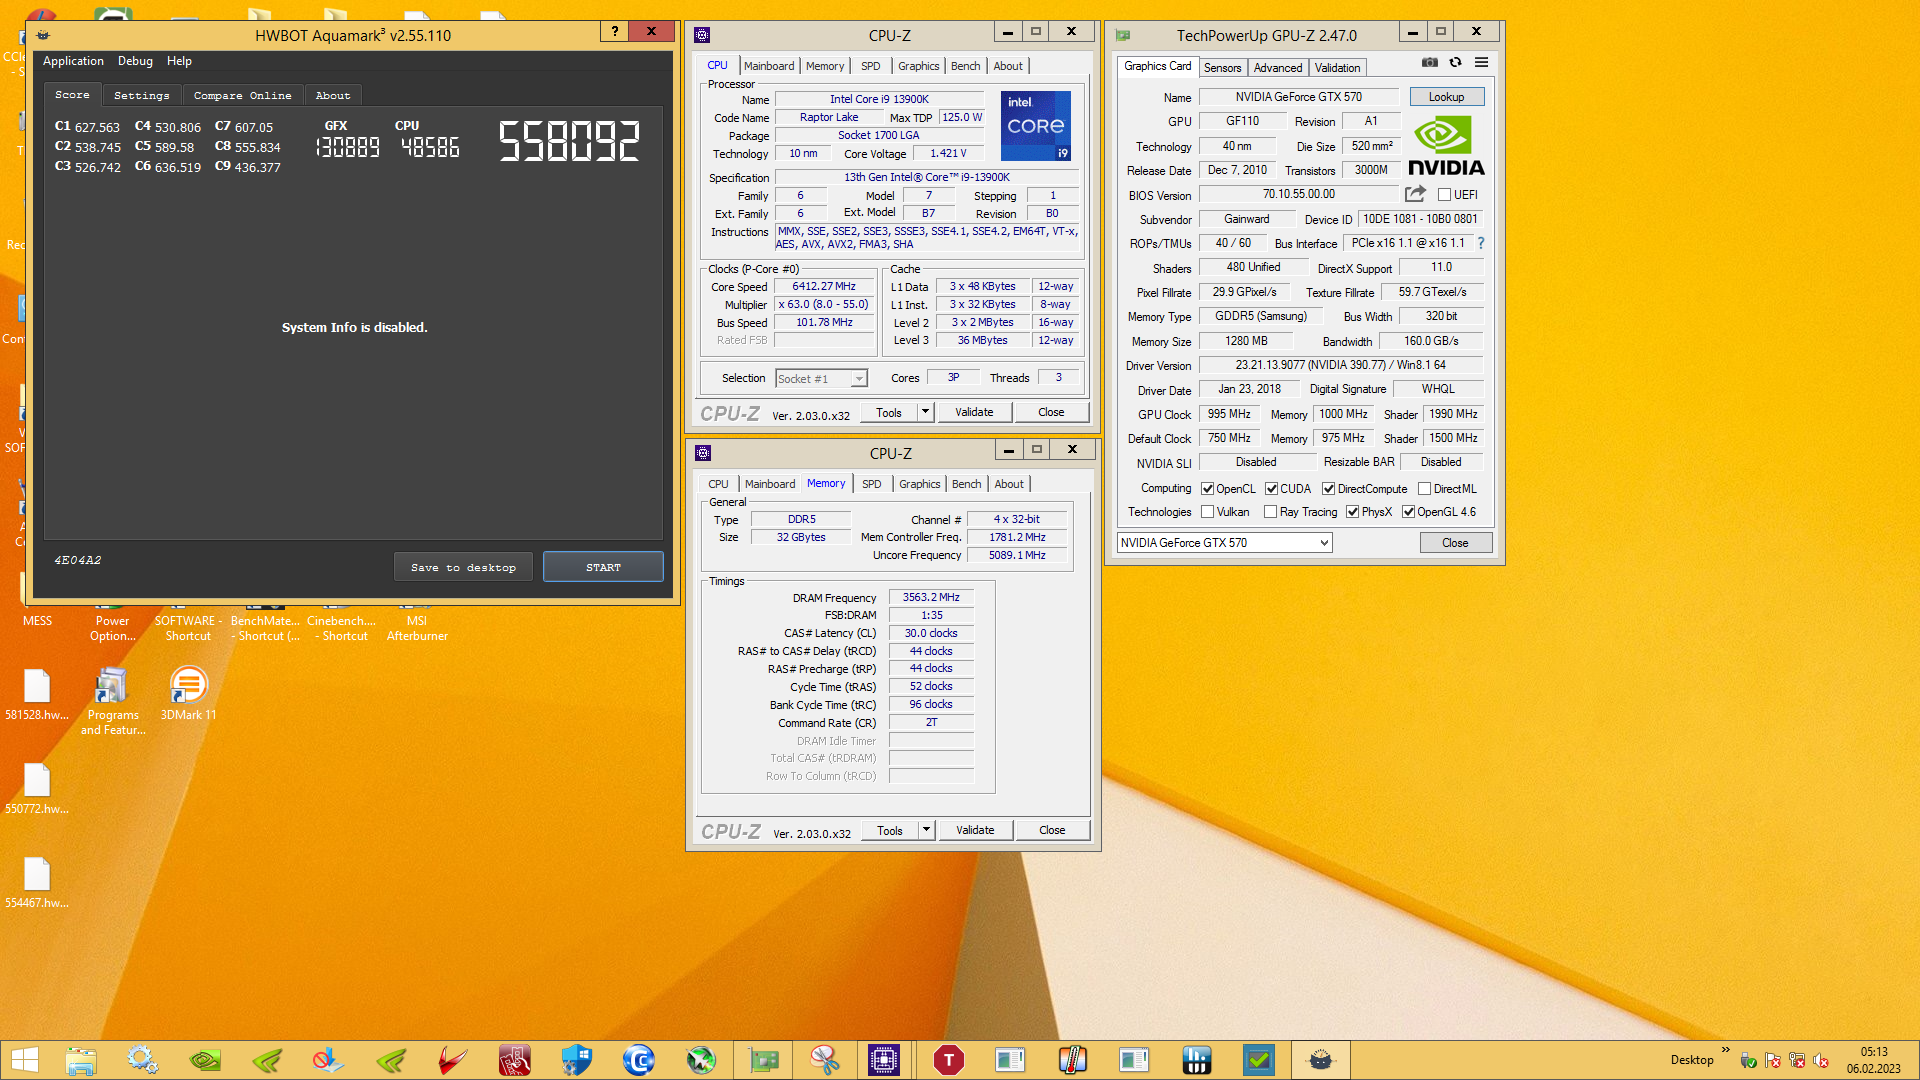Click the muted volume tray icon
Screen dimensions: 1920x1080
pos(1821,1060)
